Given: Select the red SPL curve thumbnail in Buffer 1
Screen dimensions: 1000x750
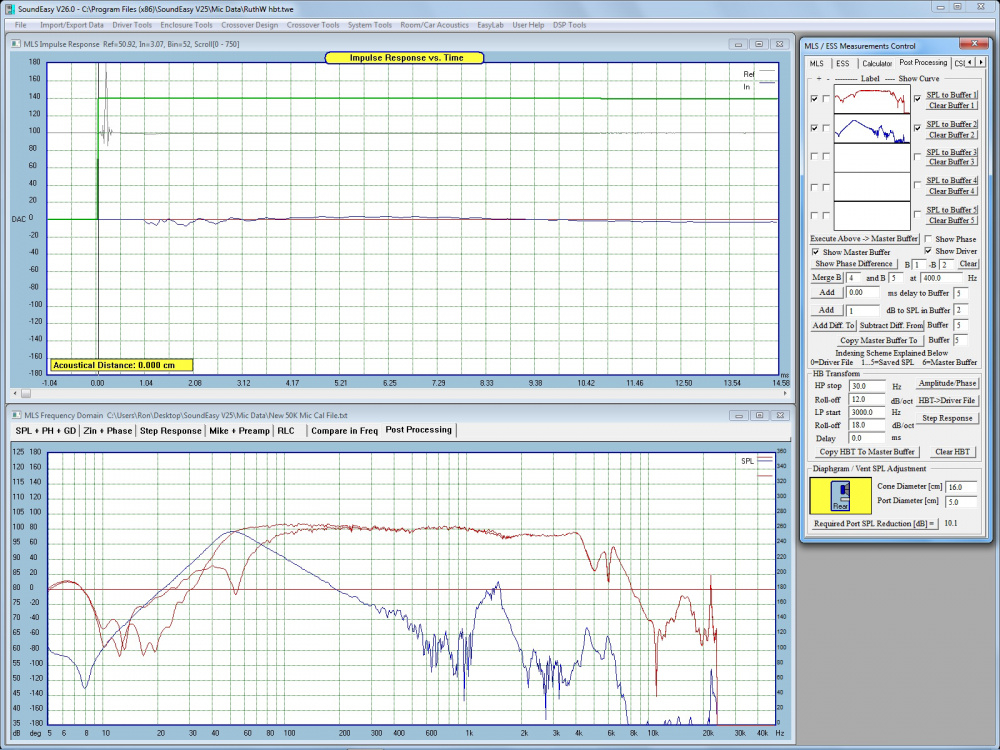Looking at the screenshot, I should tap(872, 100).
